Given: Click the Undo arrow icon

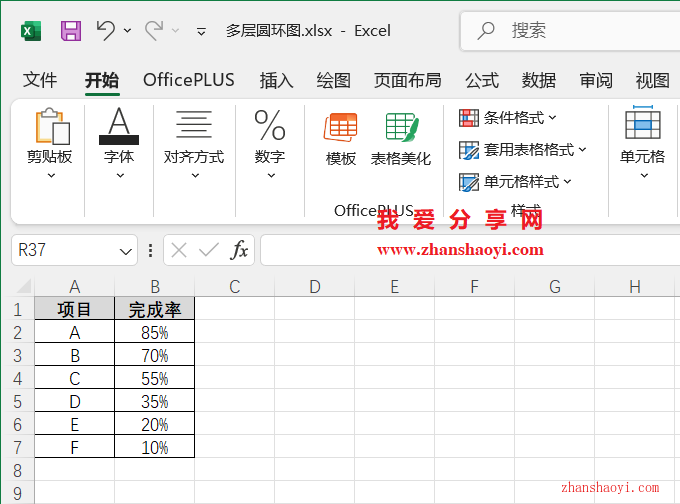Looking at the screenshot, I should [106, 31].
